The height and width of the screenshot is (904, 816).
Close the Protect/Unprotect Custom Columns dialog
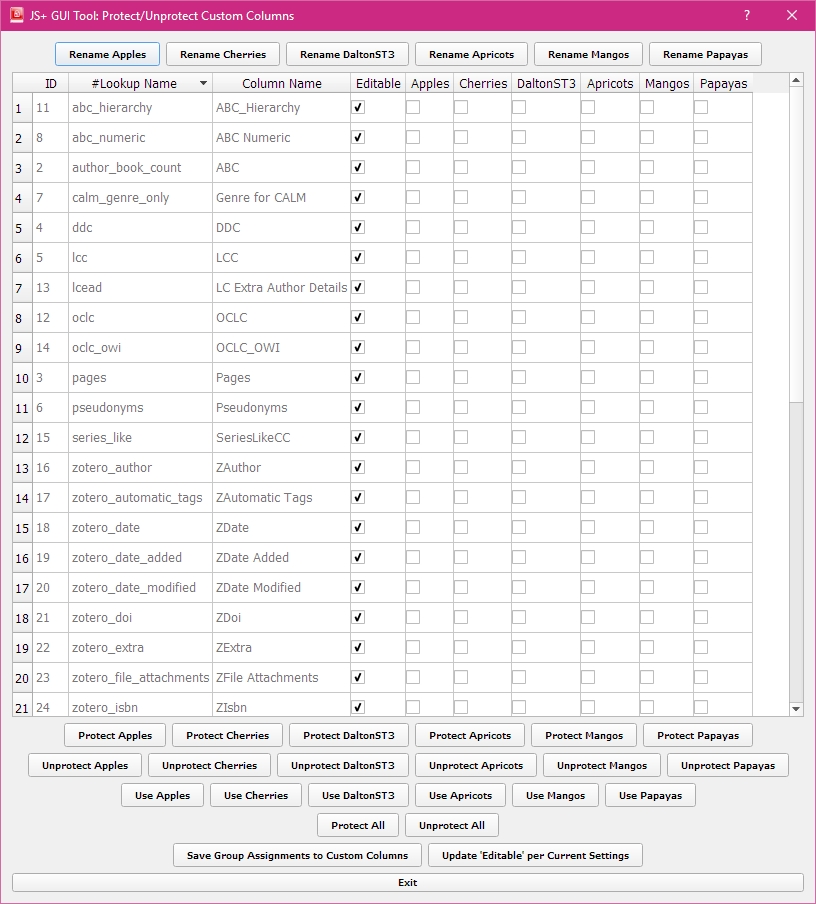click(792, 16)
